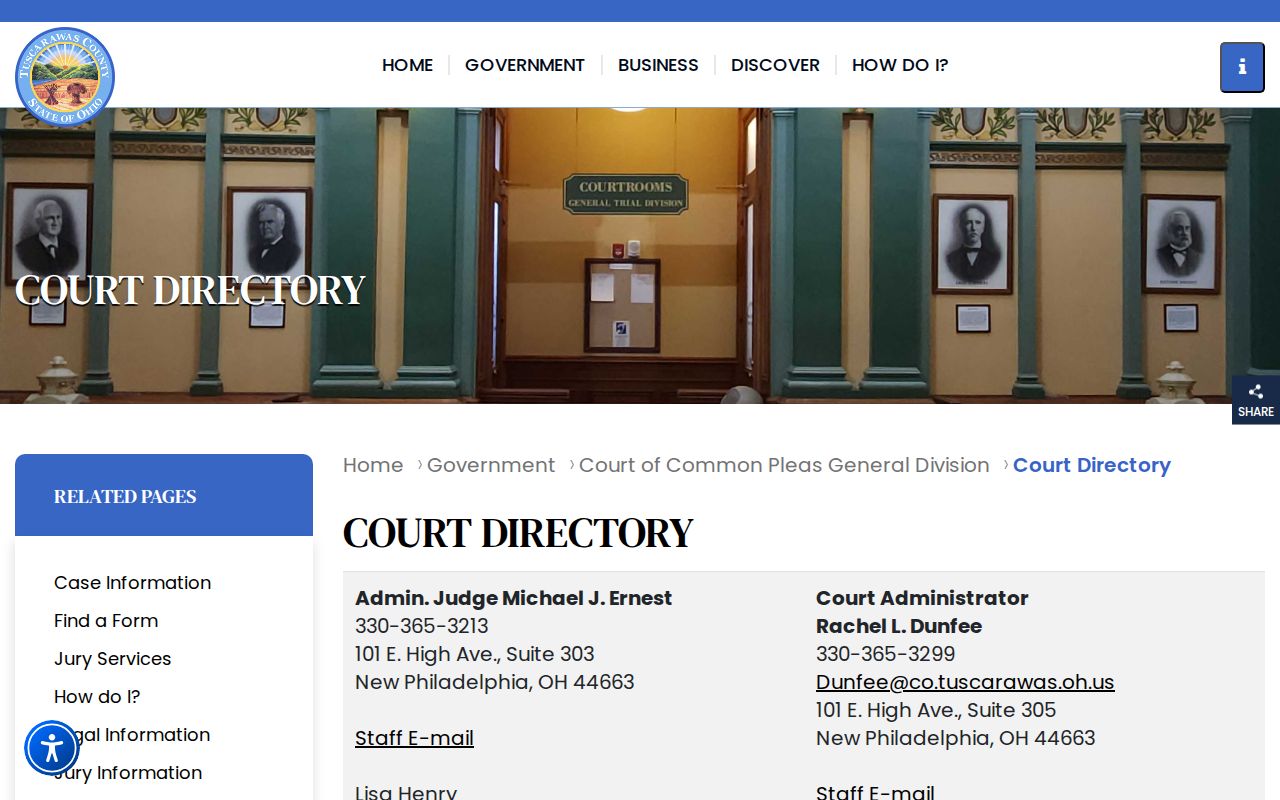Viewport: 1280px width, 800px height.
Task: Select Rachel L. Dunfee name
Action: coord(899,626)
